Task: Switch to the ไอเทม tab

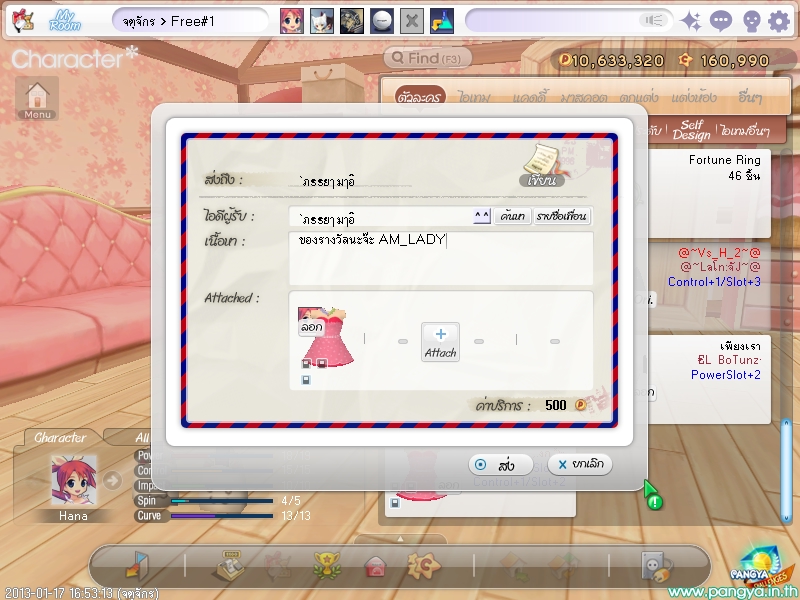Action: click(474, 97)
